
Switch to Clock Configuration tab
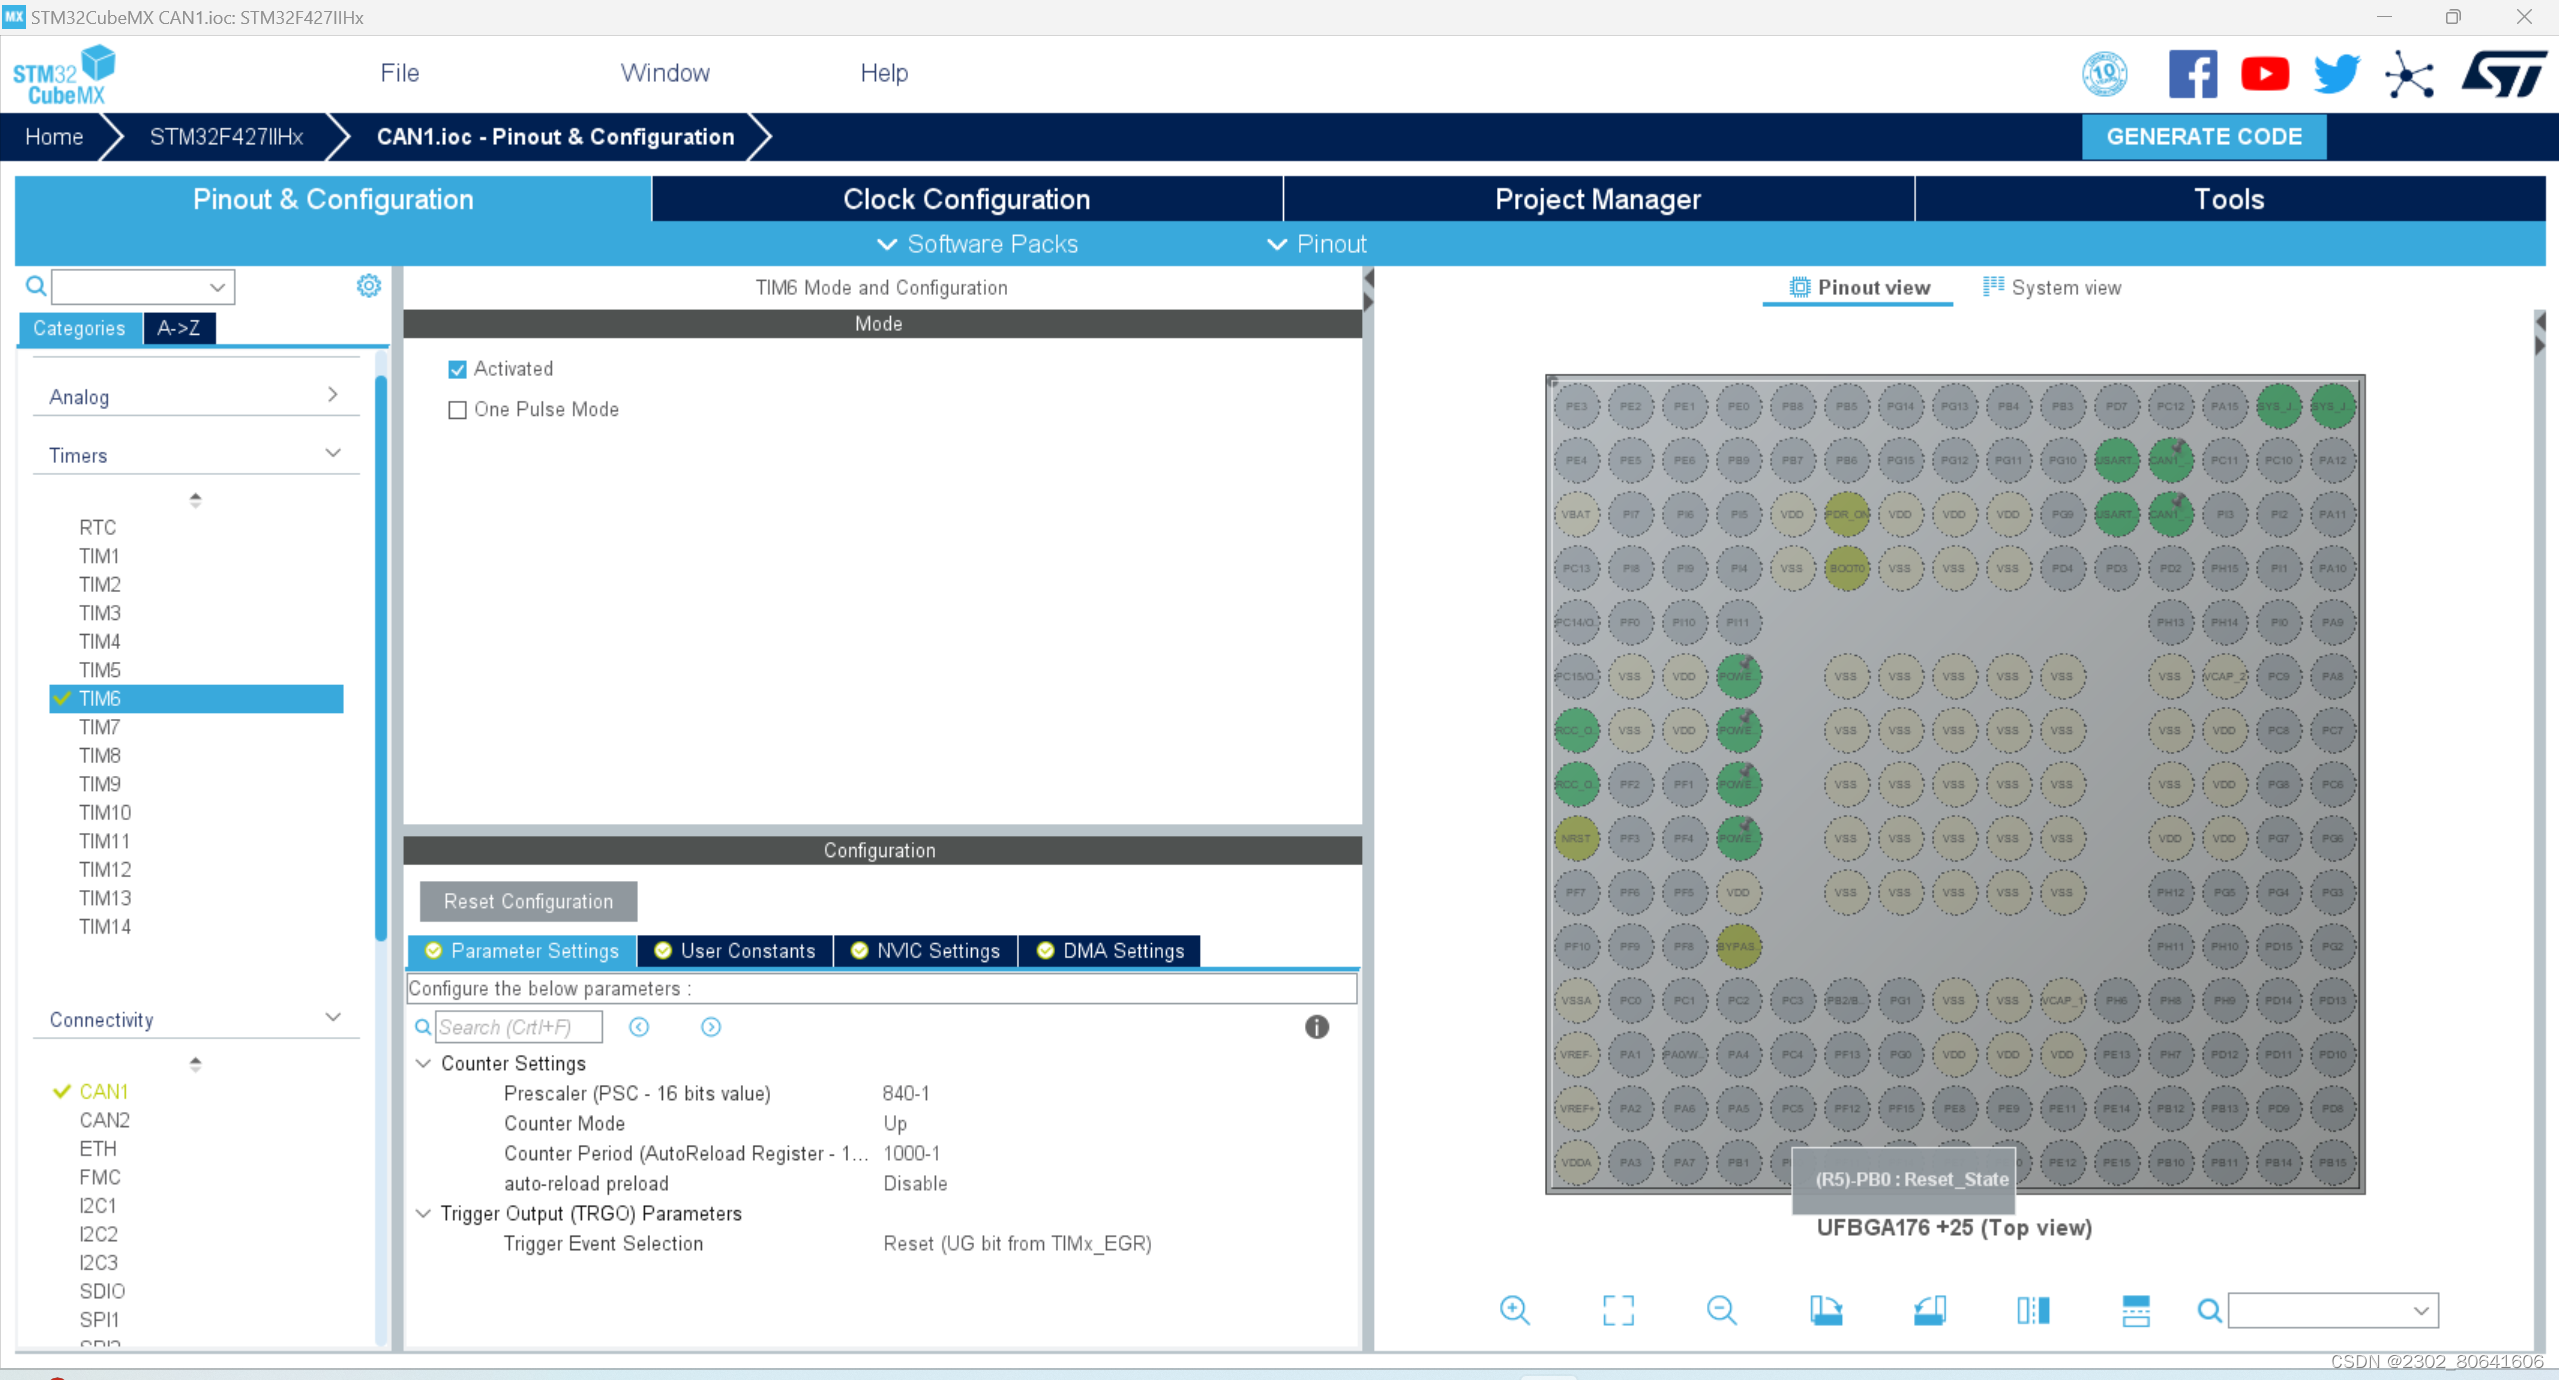(x=966, y=199)
